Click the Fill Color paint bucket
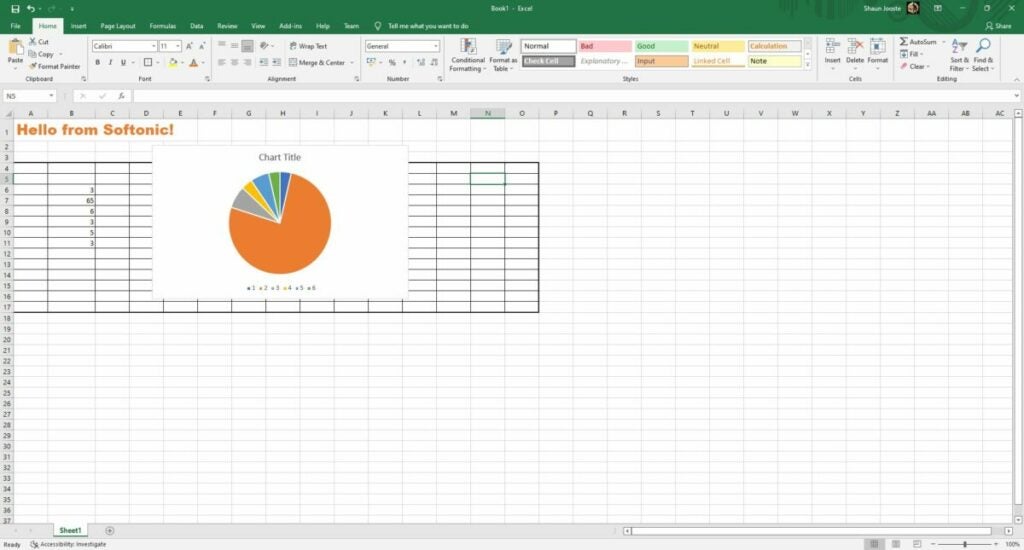This screenshot has width=1024, height=550. 173,63
